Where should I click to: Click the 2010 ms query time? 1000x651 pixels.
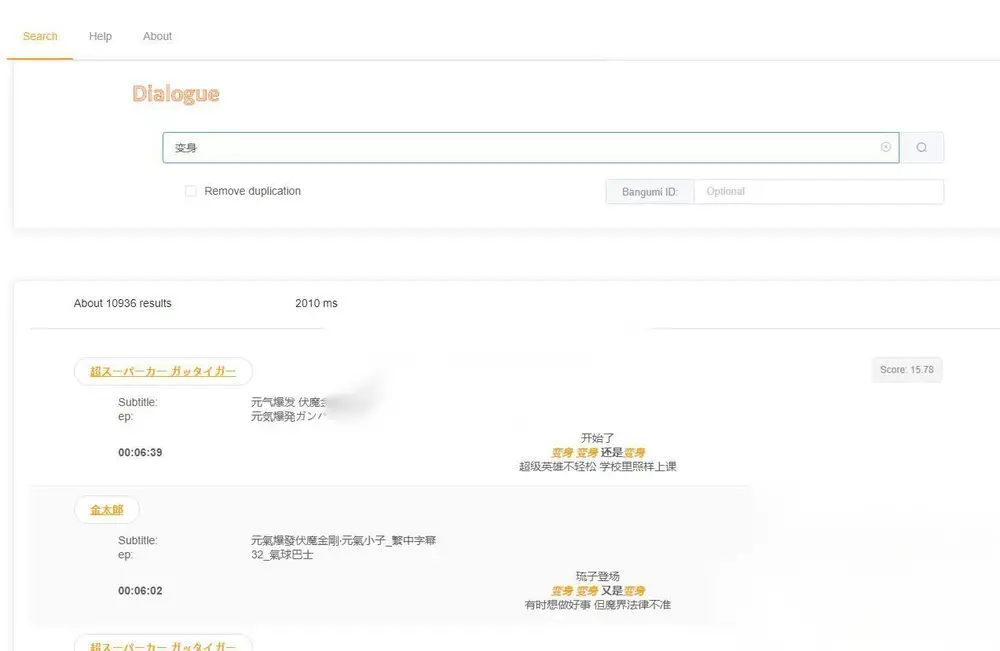[x=316, y=304]
